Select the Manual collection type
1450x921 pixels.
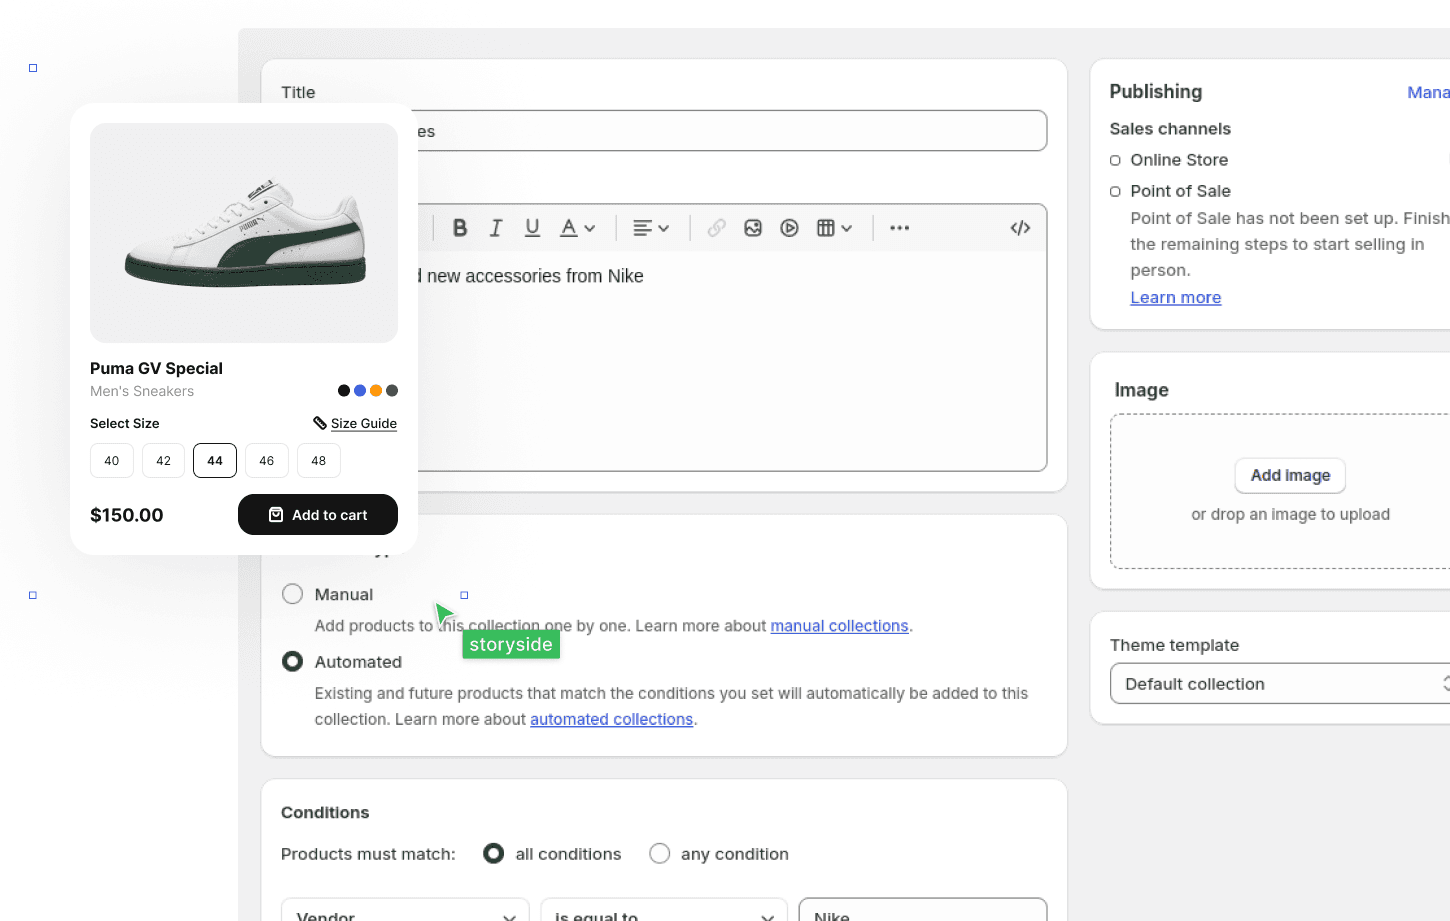coord(292,594)
